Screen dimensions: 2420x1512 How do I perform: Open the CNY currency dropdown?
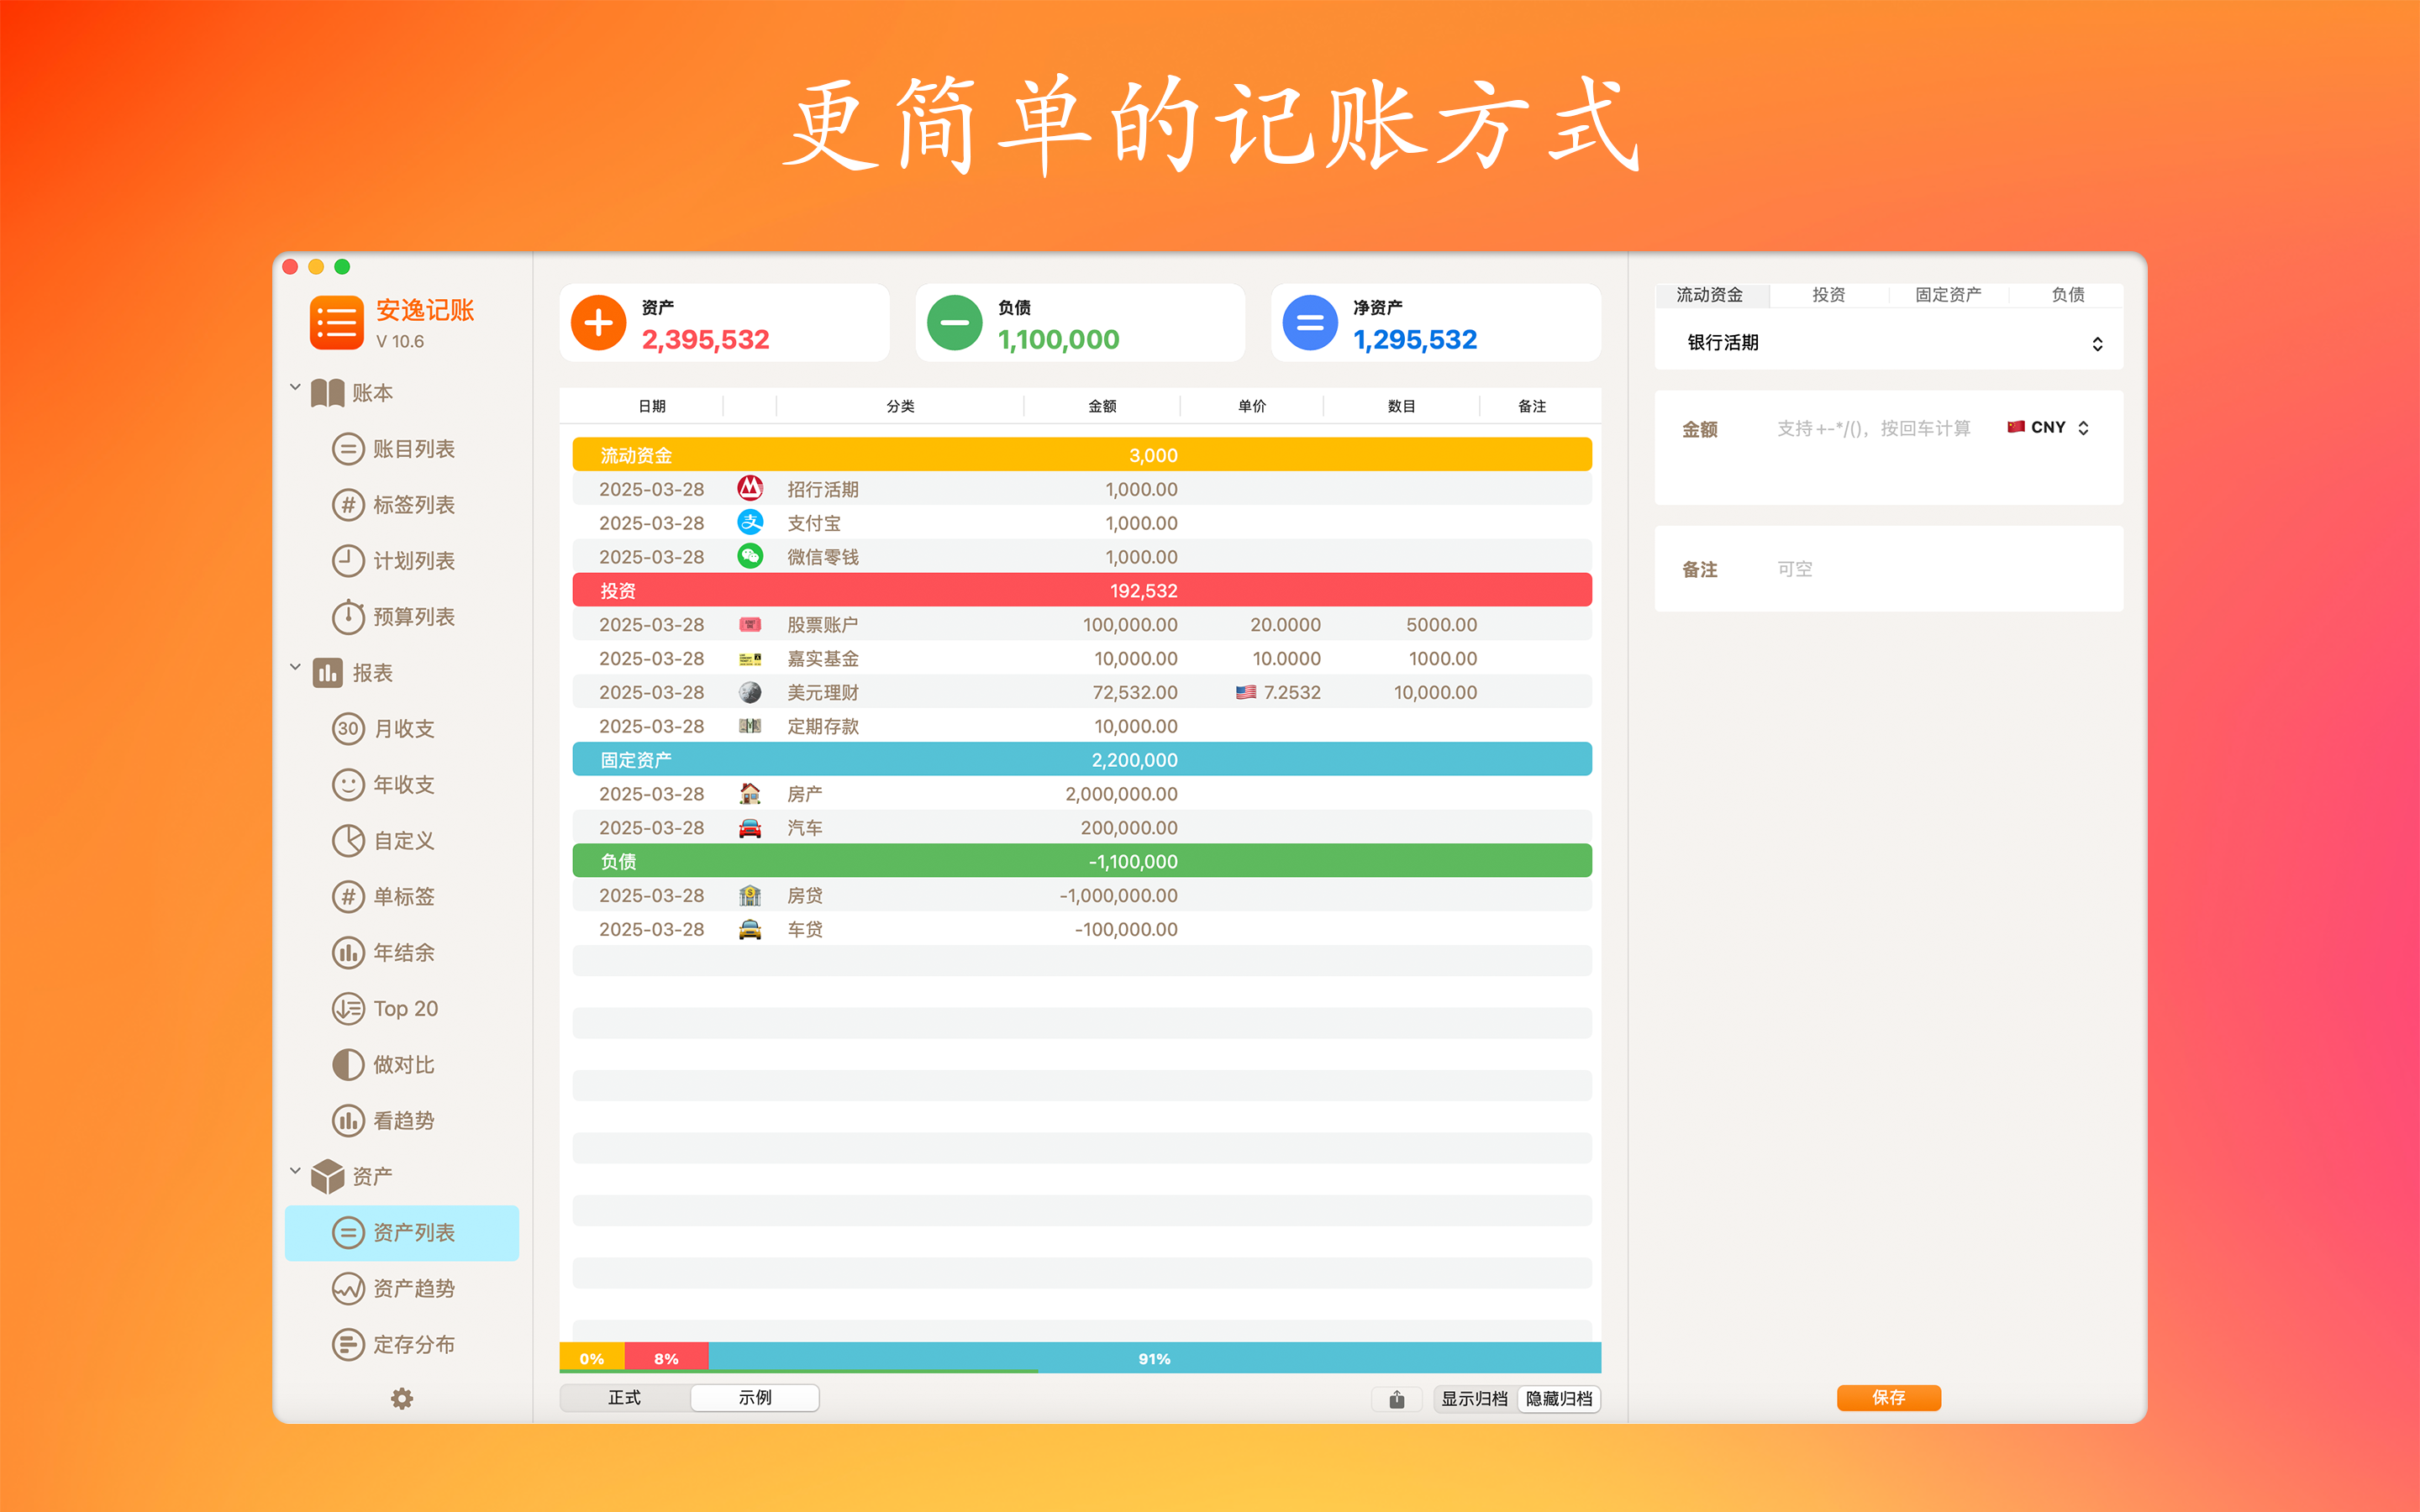[x=2048, y=428]
